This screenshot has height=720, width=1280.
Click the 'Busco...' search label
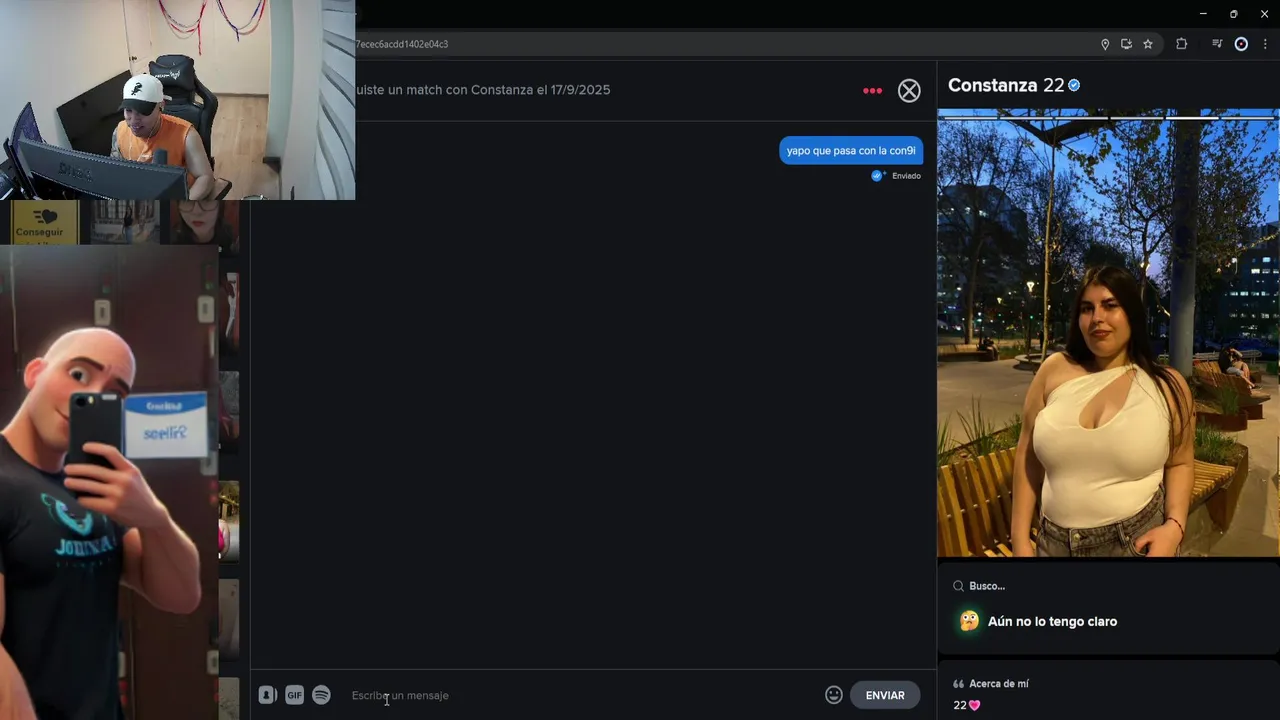(987, 586)
